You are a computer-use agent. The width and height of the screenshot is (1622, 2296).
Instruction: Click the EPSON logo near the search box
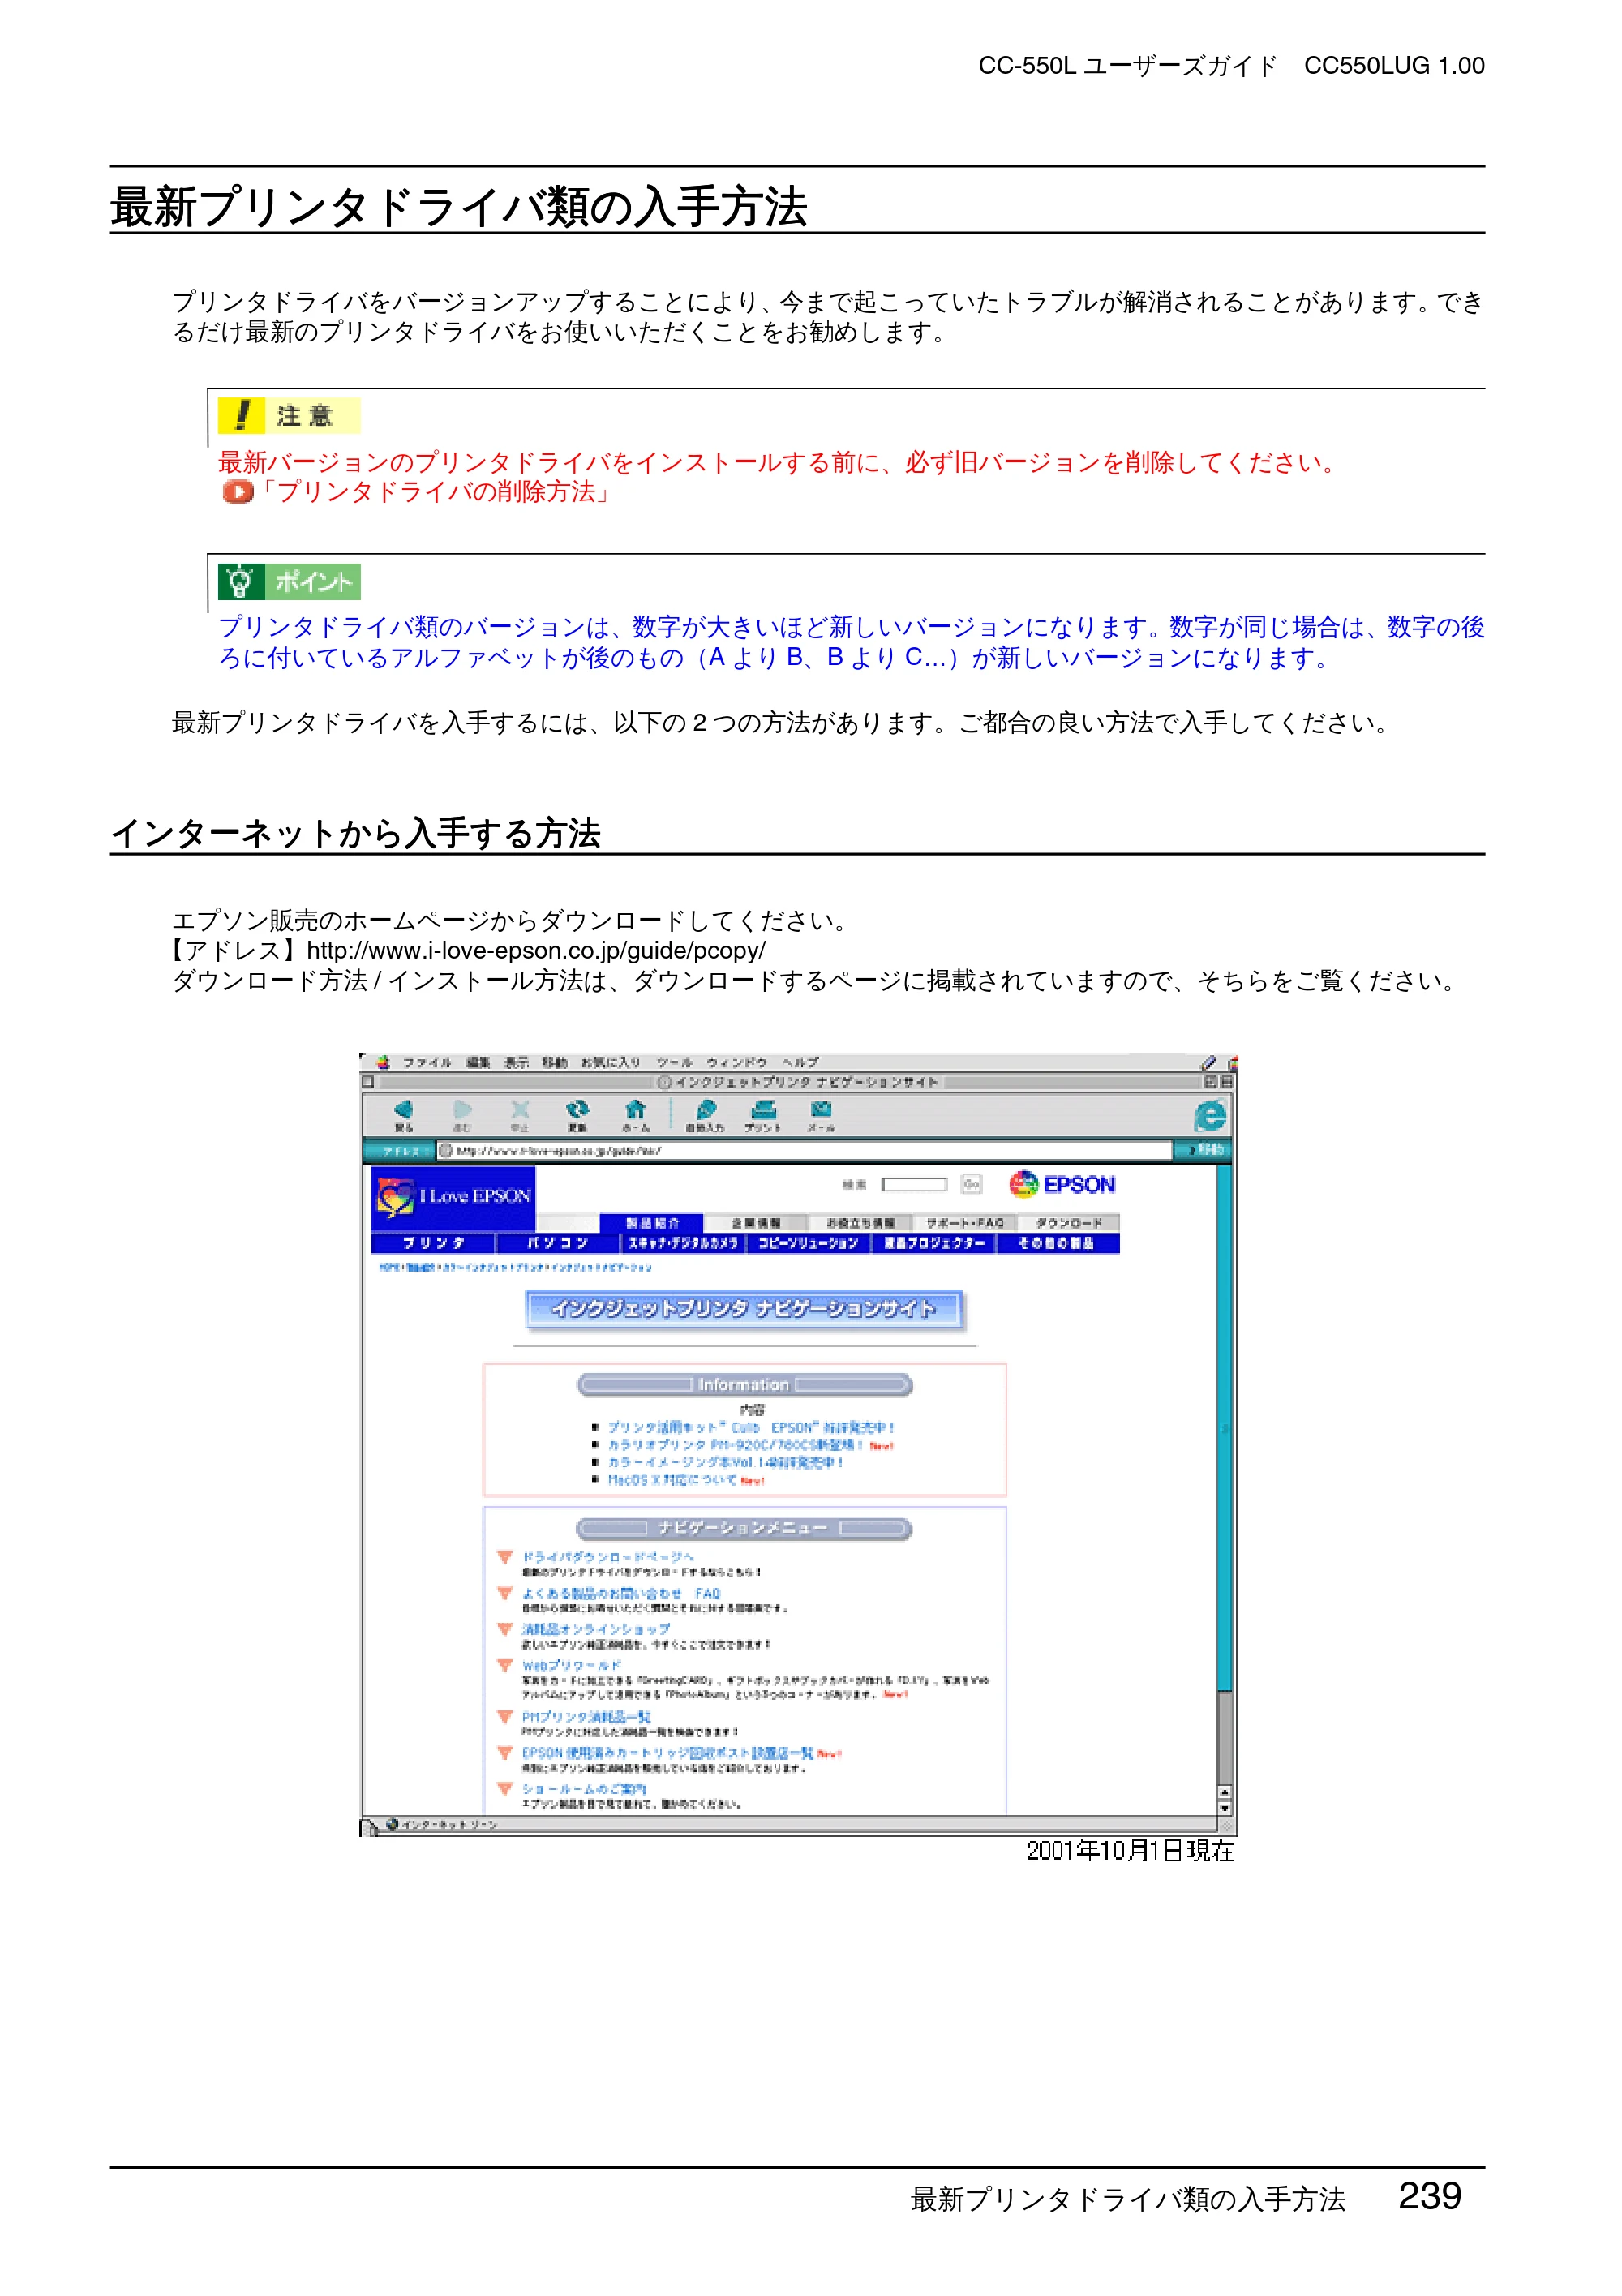point(1062,1185)
